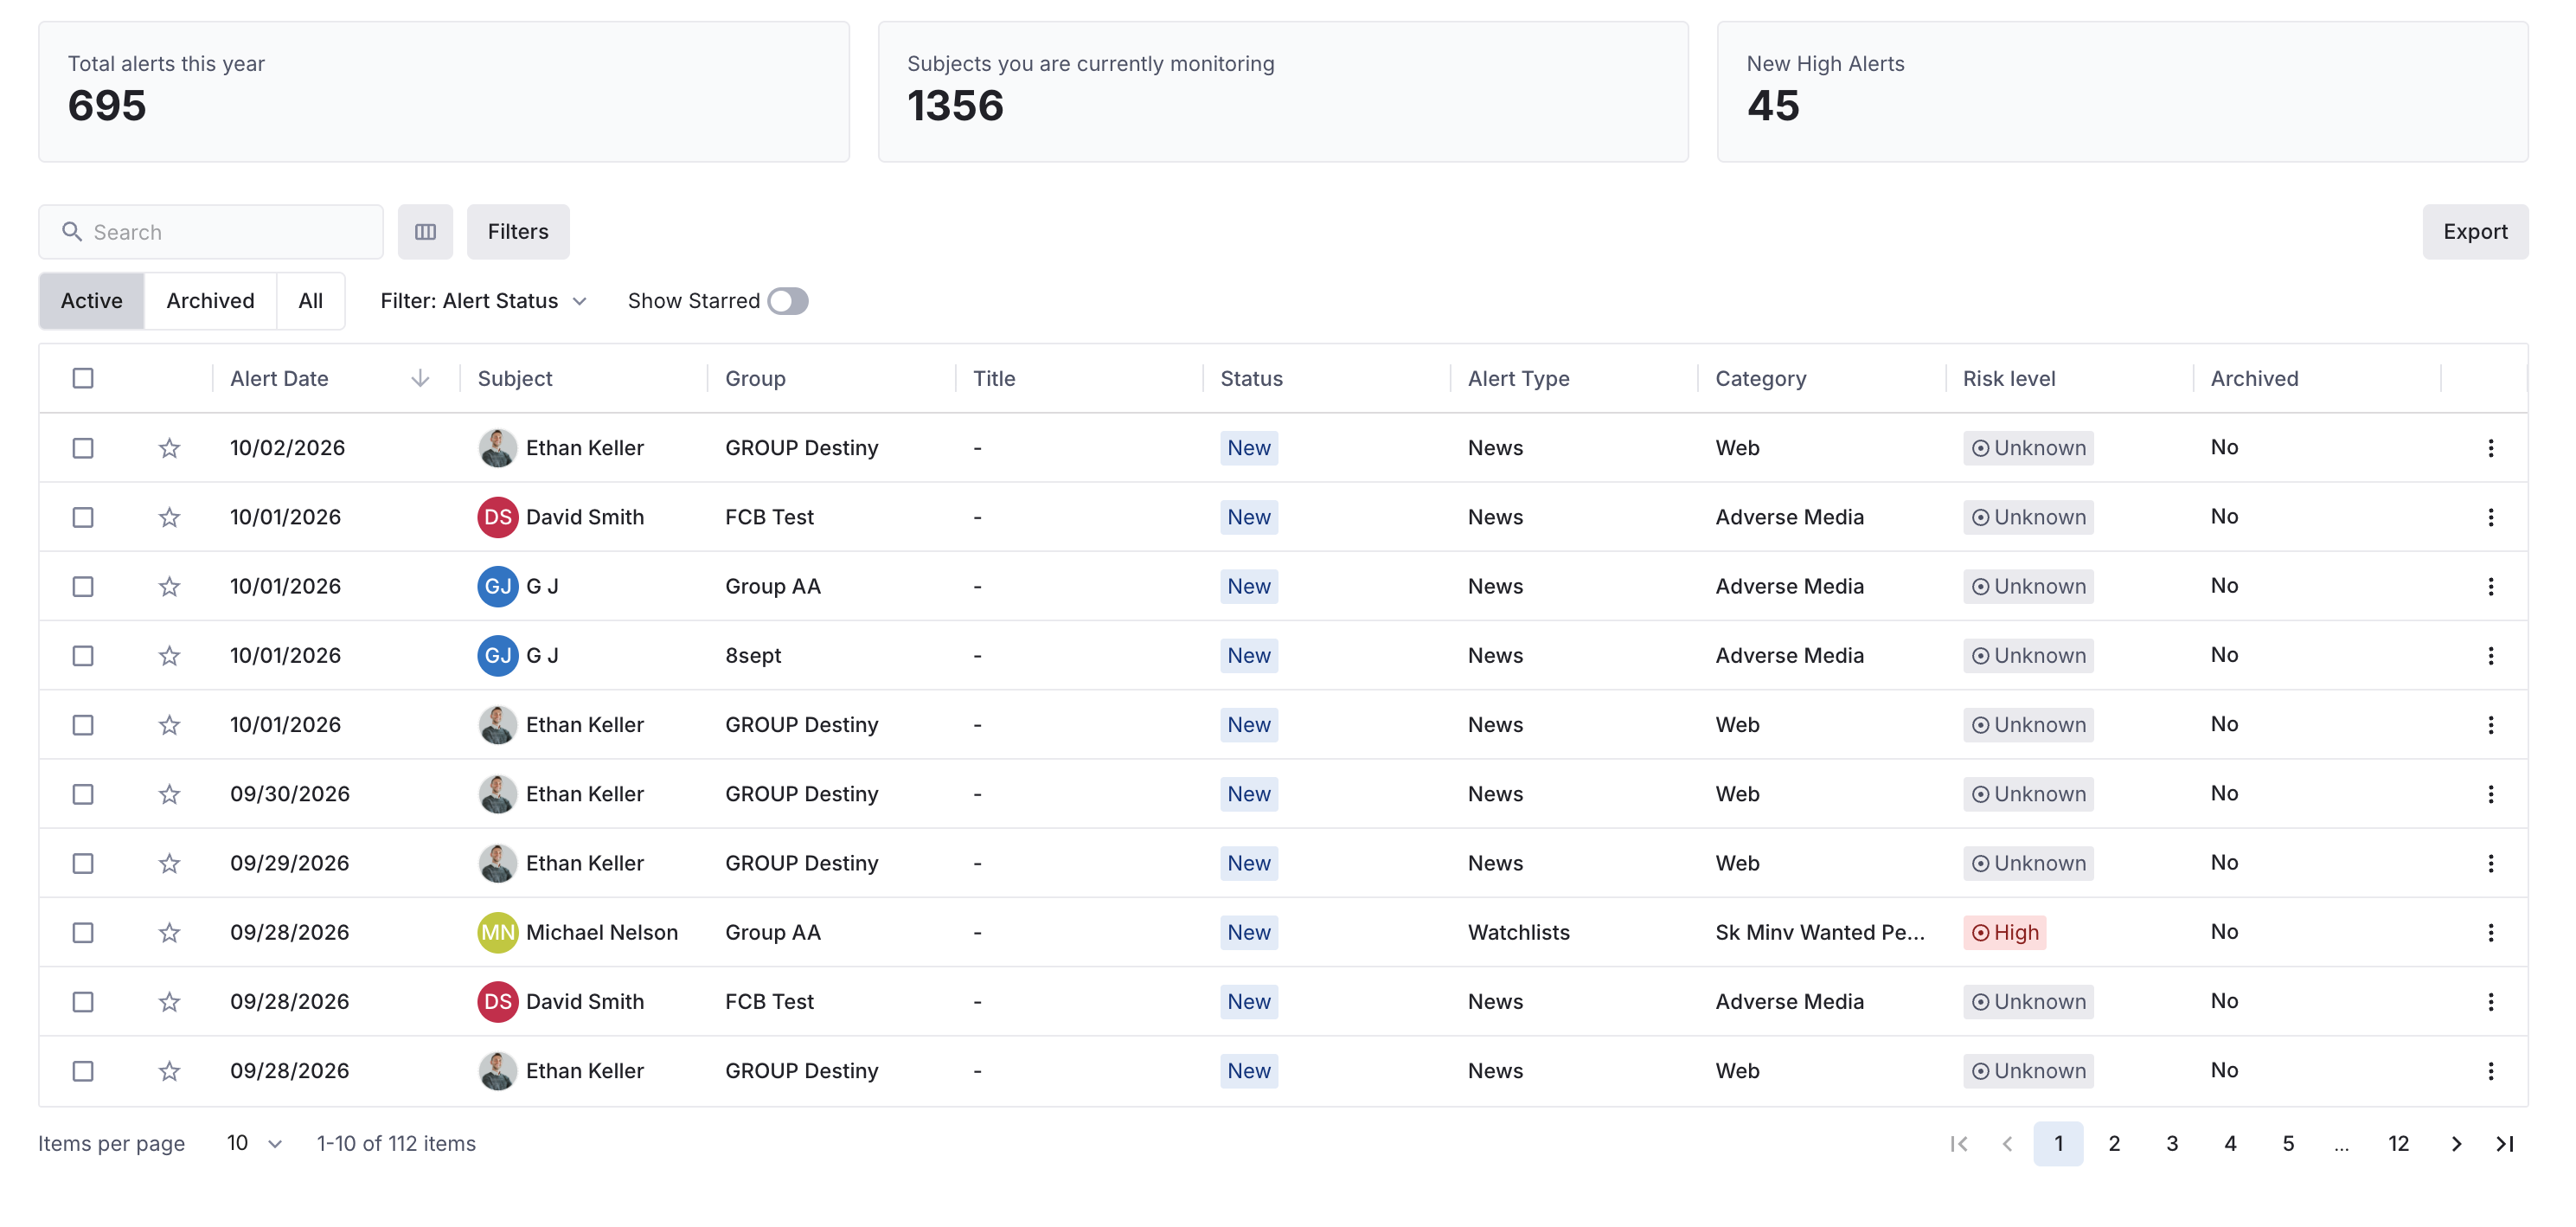2576x1227 pixels.
Task: Click the MN avatar for Michael Nelson
Action: point(497,932)
